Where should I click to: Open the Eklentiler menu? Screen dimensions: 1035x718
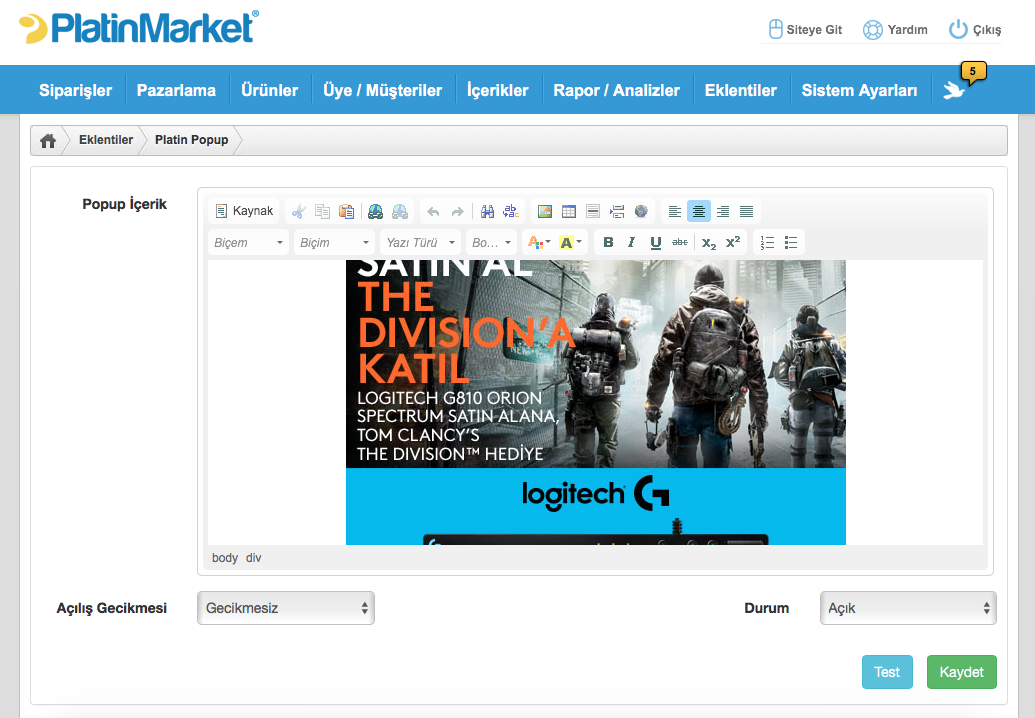coord(741,90)
